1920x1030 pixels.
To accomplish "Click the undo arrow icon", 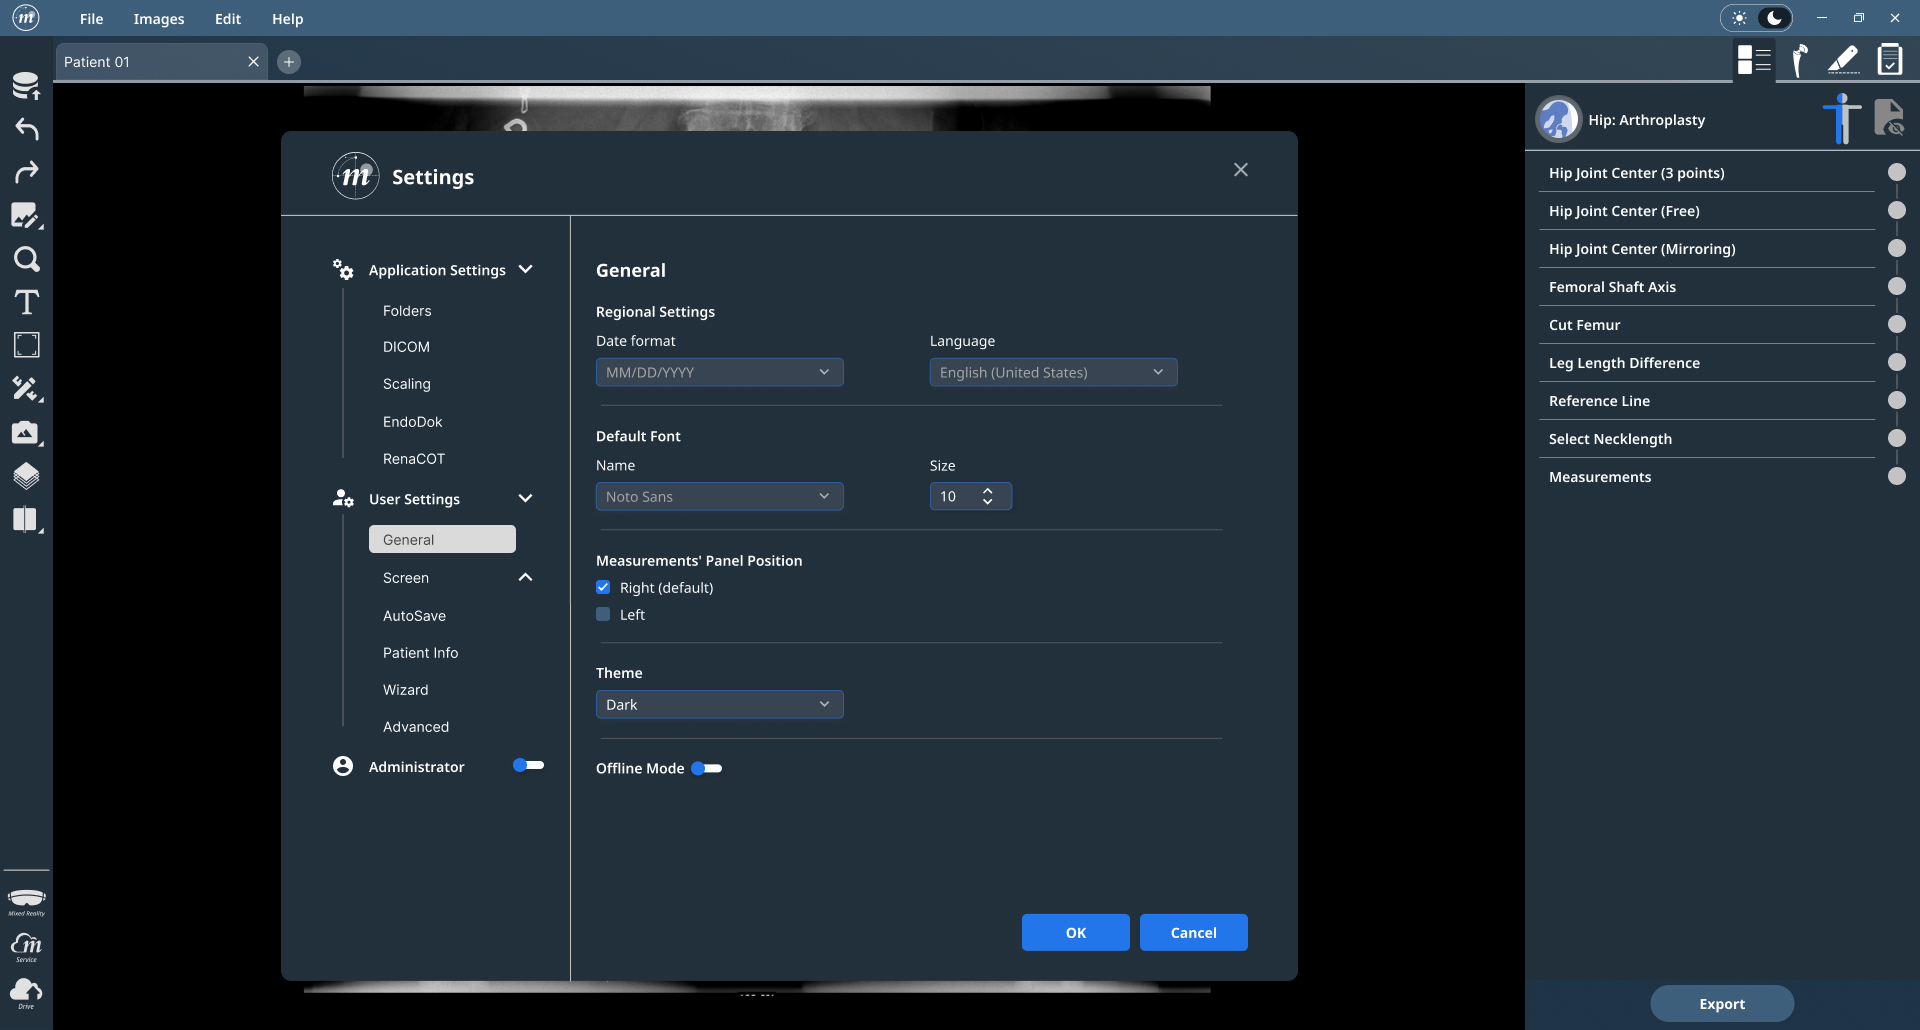I will (26, 129).
